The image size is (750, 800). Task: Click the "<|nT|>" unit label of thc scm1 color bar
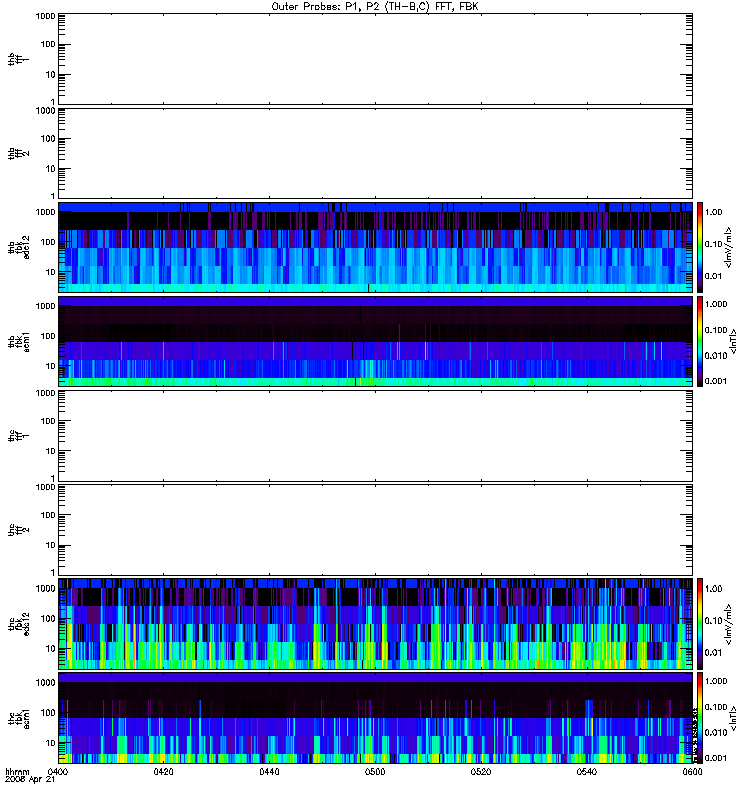click(x=734, y=718)
